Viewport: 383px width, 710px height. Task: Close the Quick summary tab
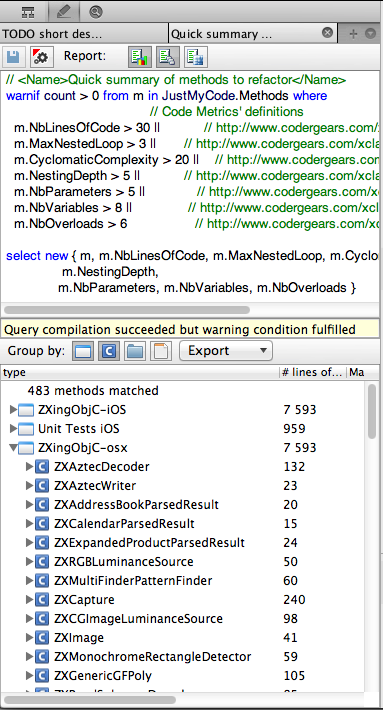(327, 33)
